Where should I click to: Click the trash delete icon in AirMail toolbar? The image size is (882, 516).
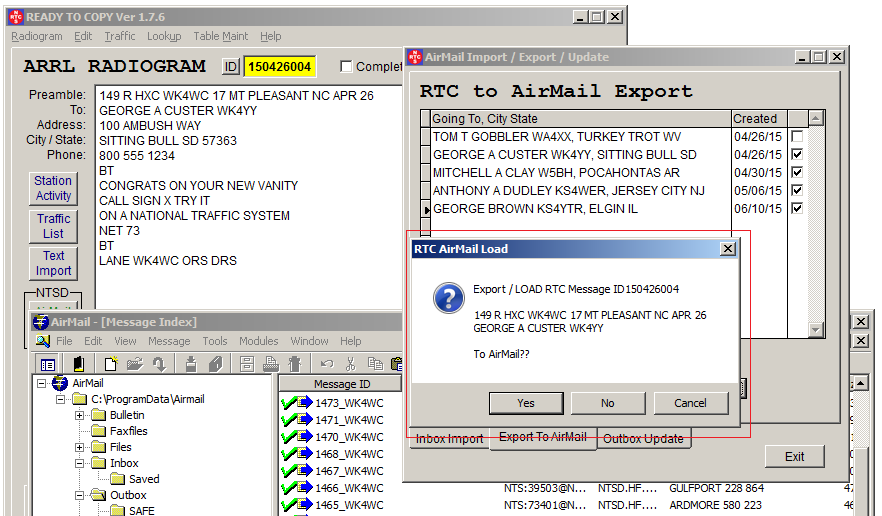(295, 364)
